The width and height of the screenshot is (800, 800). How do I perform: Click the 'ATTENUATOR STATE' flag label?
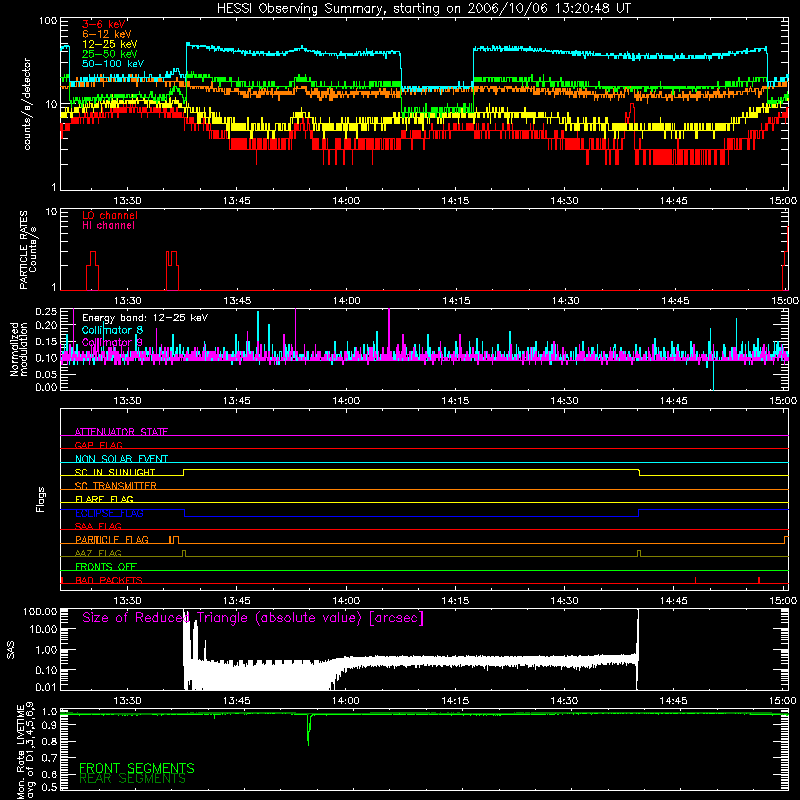(x=121, y=432)
